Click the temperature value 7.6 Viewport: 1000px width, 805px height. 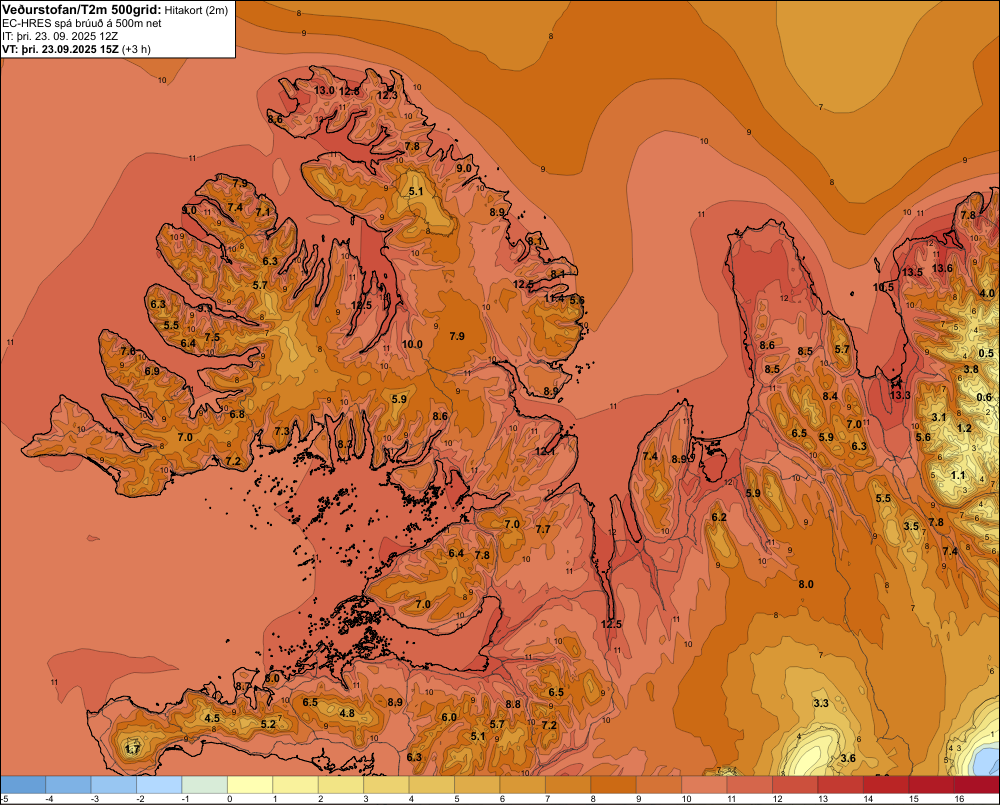[128, 351]
